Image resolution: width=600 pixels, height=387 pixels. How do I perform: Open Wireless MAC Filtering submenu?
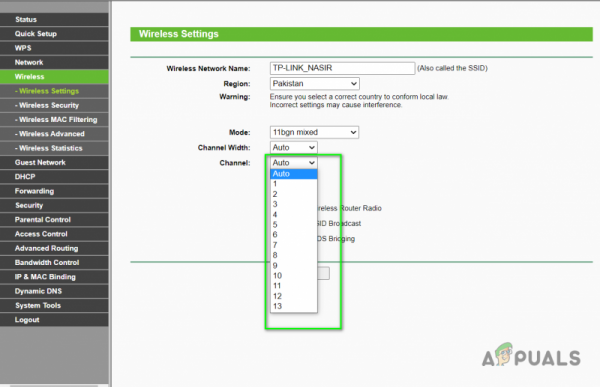click(54, 119)
